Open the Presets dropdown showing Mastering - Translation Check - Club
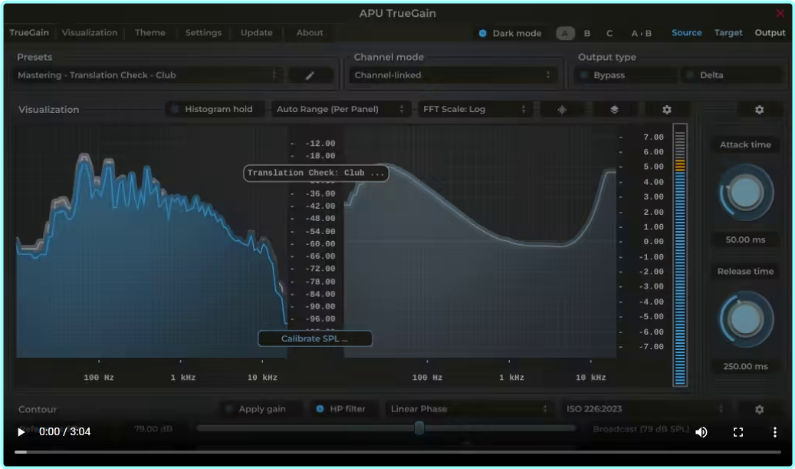 click(x=148, y=76)
